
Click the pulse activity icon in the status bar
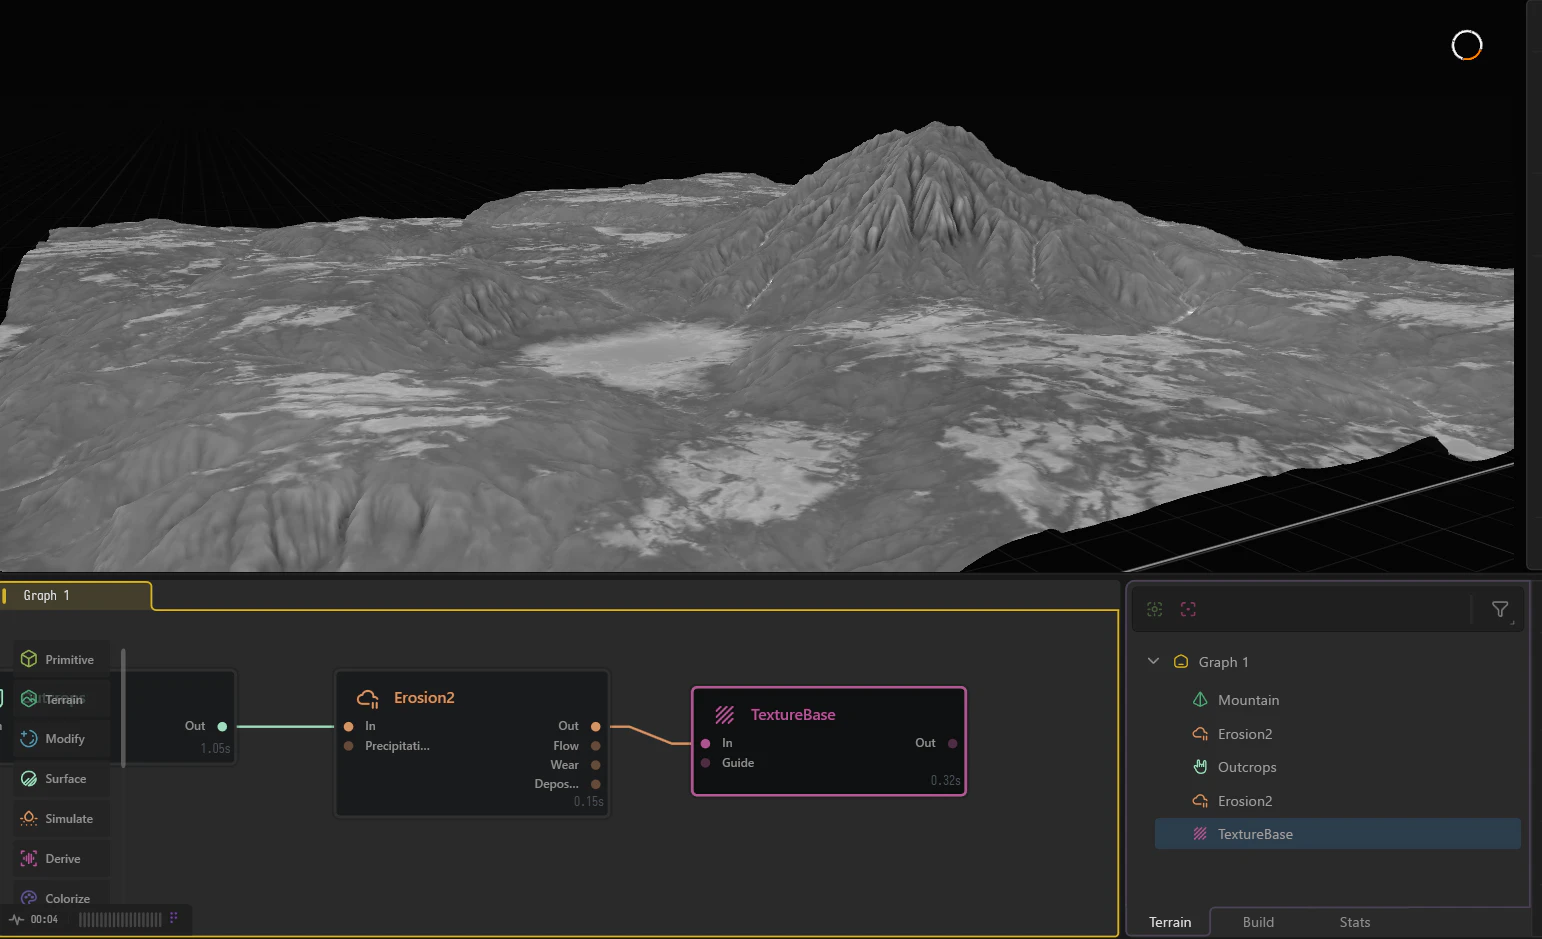coord(16,919)
